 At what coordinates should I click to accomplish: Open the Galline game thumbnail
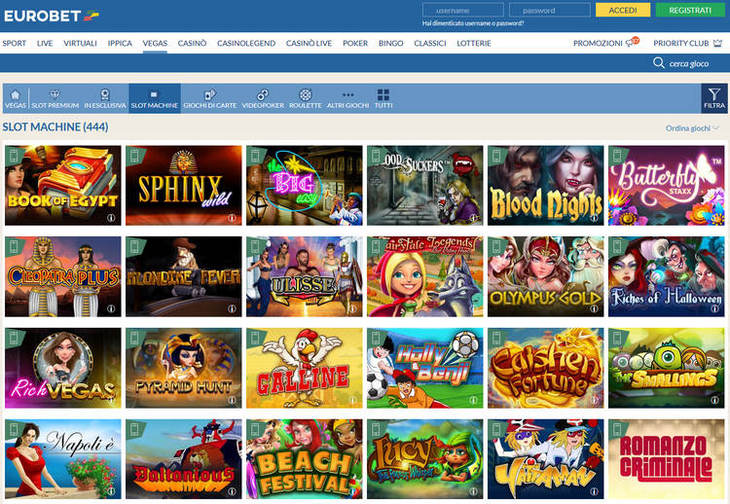click(x=304, y=368)
